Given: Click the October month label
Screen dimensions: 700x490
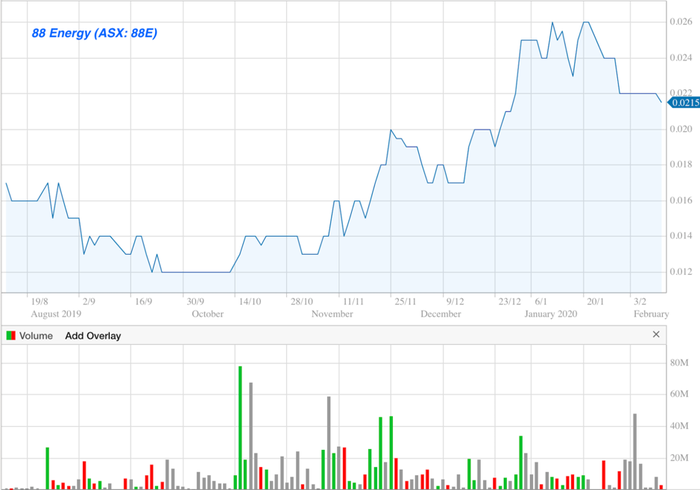Looking at the screenshot, I should 208,314.
